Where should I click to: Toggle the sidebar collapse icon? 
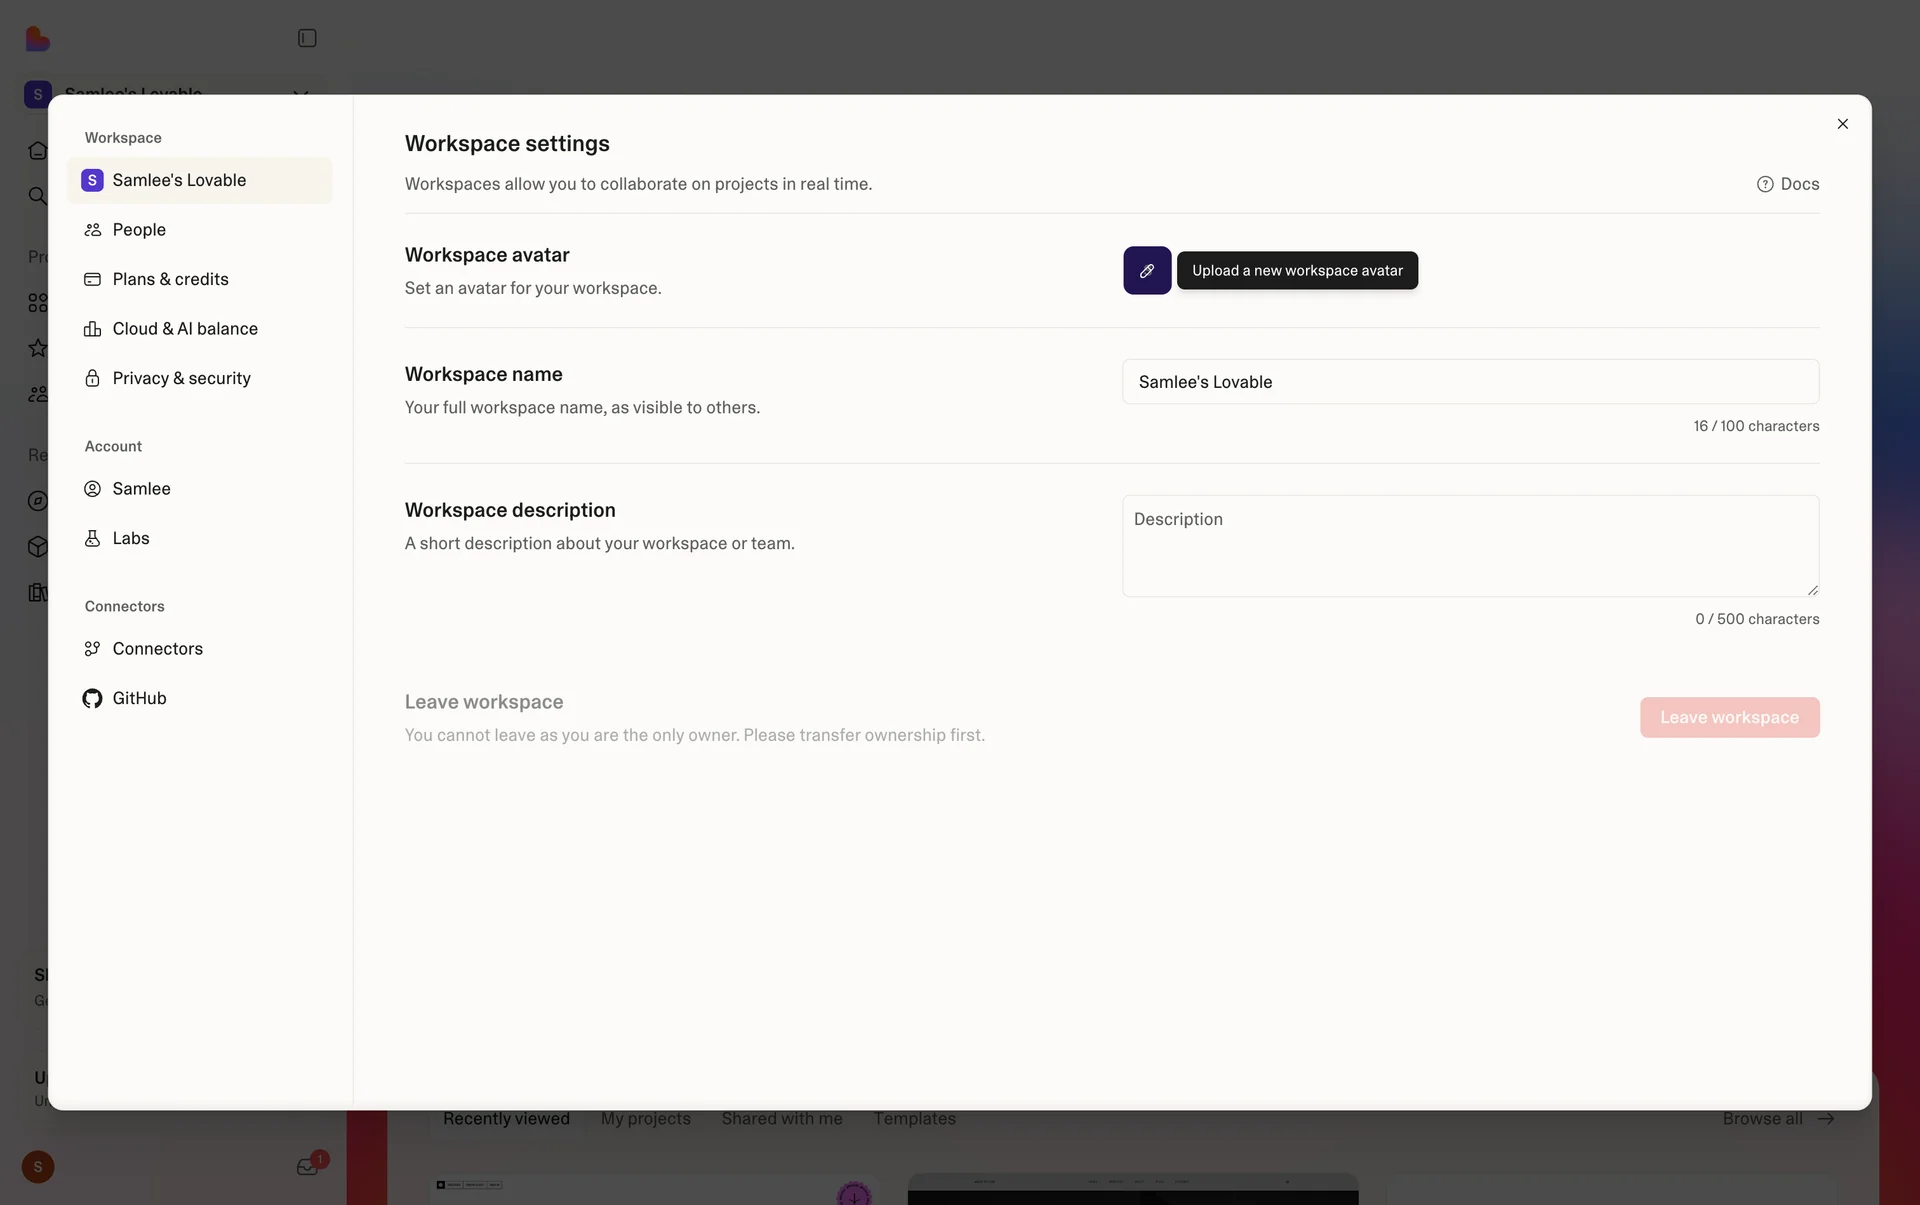(x=307, y=38)
